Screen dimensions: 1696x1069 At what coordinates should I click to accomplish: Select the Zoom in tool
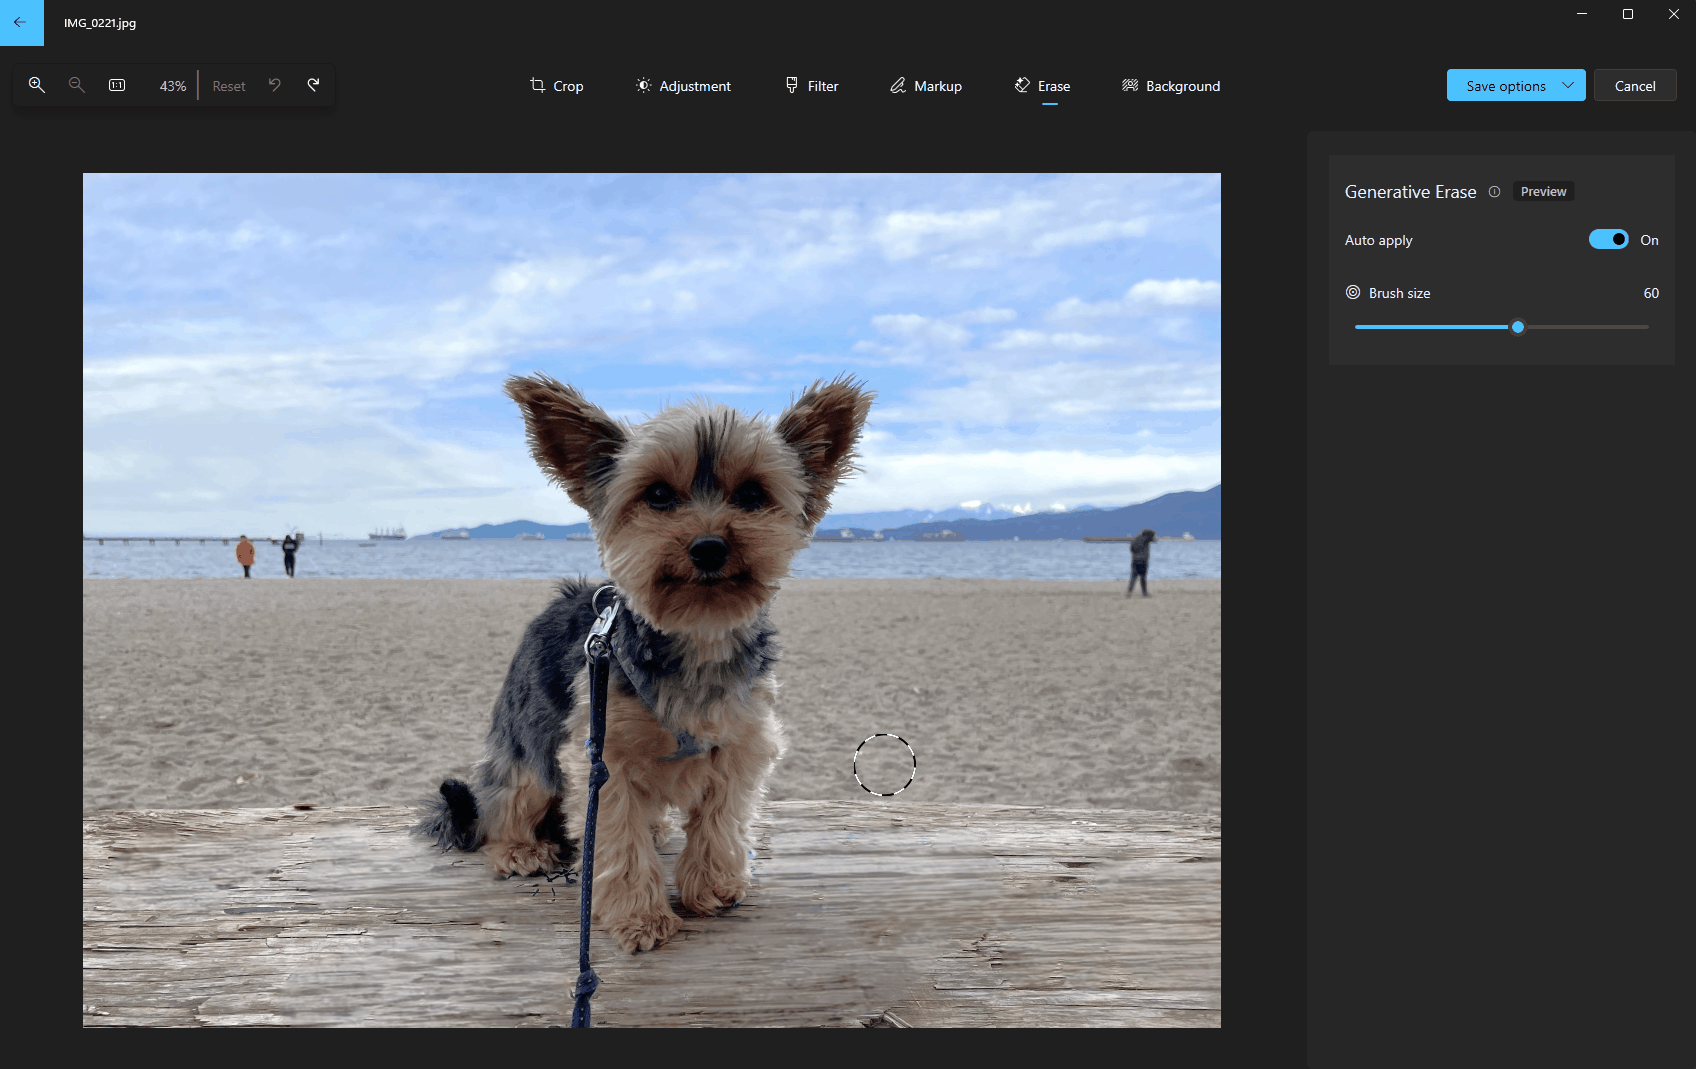coord(37,85)
